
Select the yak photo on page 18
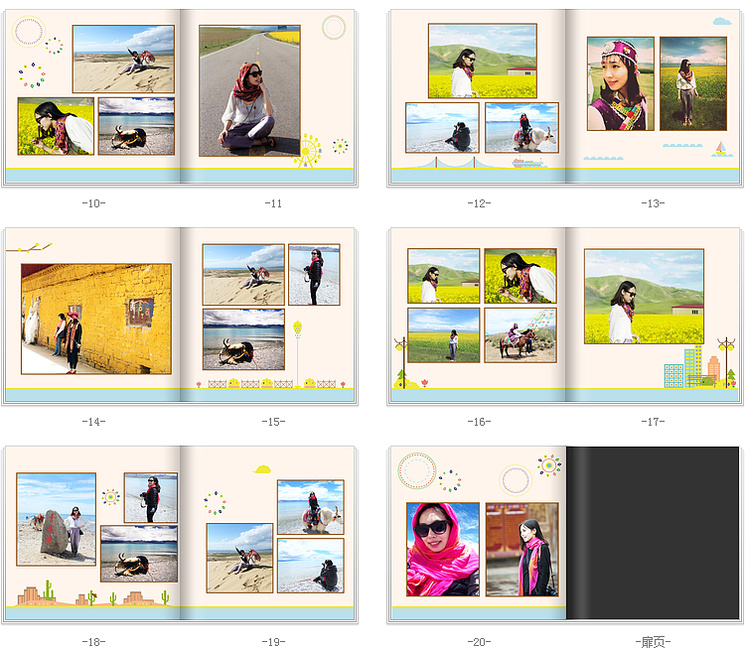tap(139, 553)
